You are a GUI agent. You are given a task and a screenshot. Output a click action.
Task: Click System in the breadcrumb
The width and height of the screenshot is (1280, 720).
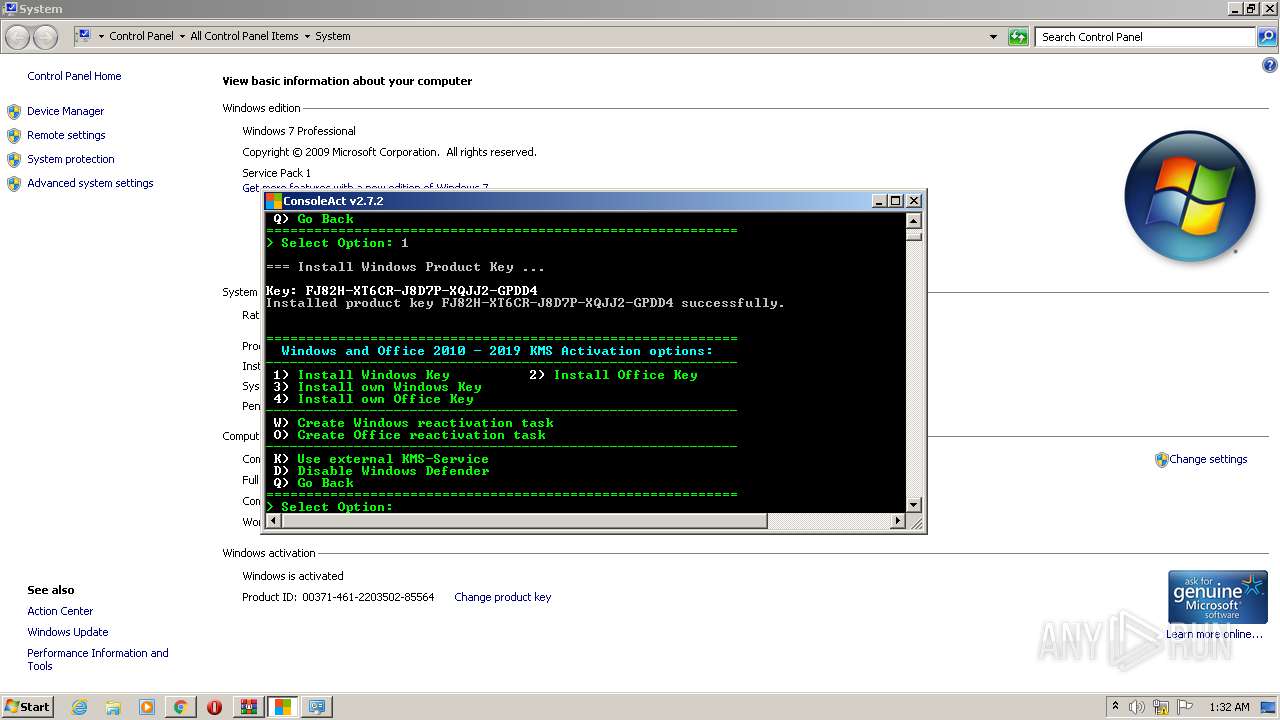tap(332, 36)
